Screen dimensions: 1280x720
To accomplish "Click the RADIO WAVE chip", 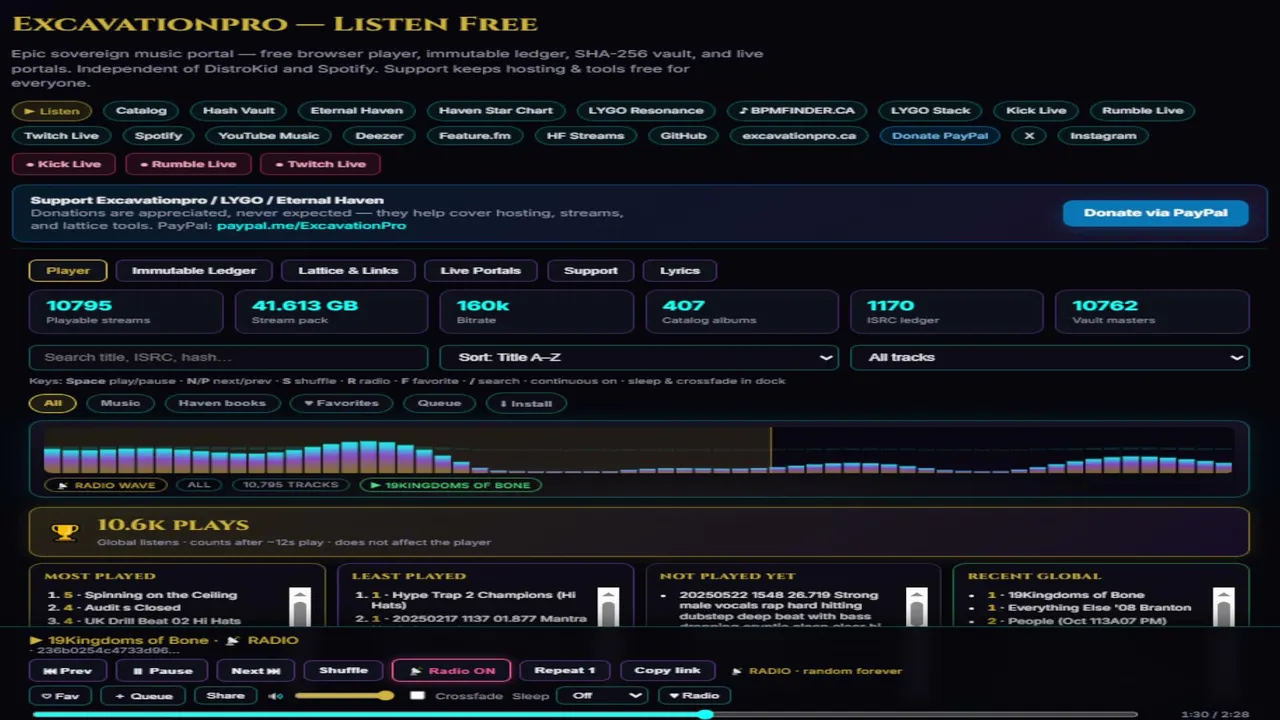I will click(x=105, y=485).
